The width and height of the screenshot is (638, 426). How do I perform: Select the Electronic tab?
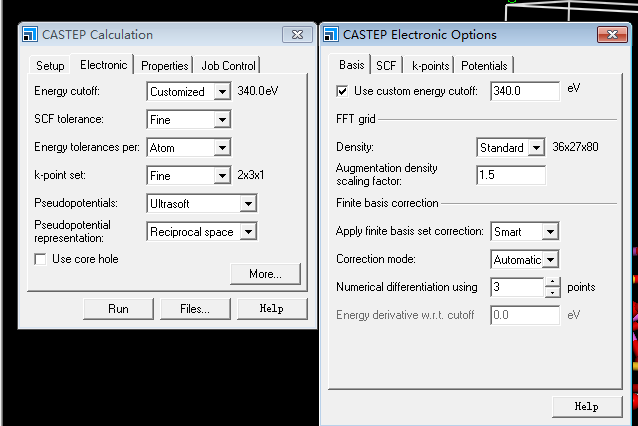103,64
